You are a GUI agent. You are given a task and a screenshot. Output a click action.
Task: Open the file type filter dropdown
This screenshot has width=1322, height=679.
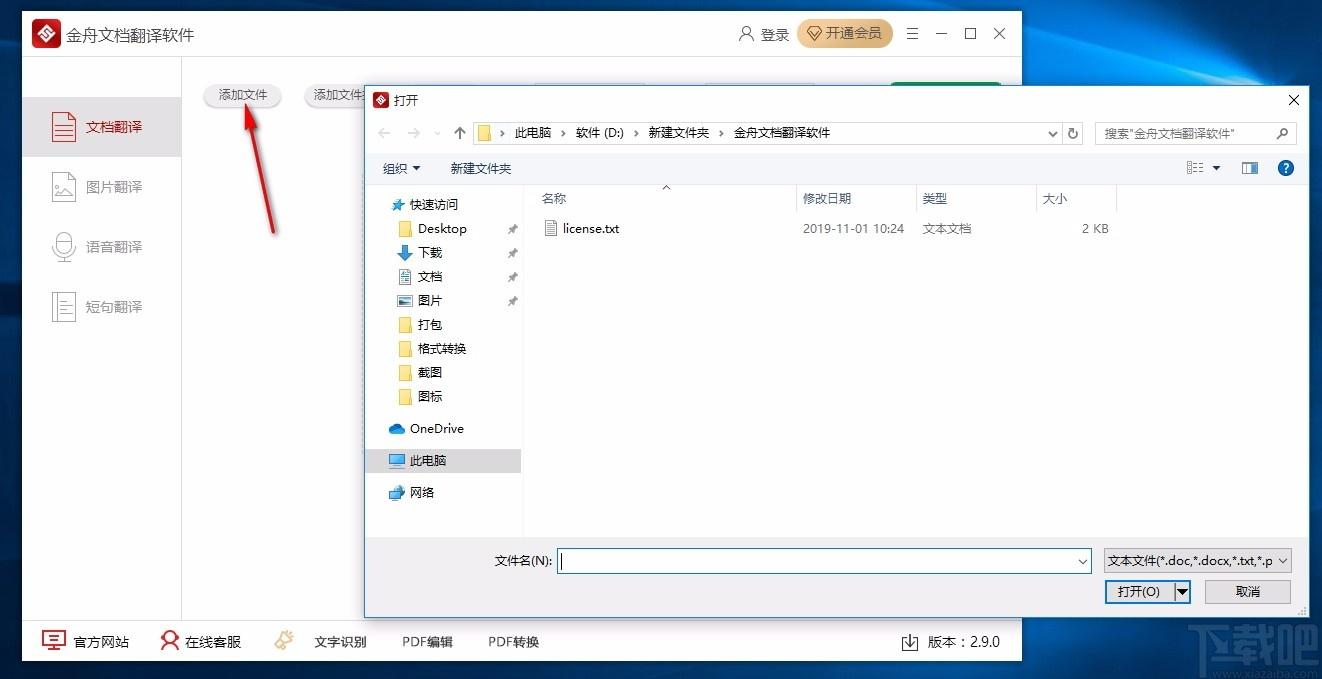click(x=1198, y=561)
